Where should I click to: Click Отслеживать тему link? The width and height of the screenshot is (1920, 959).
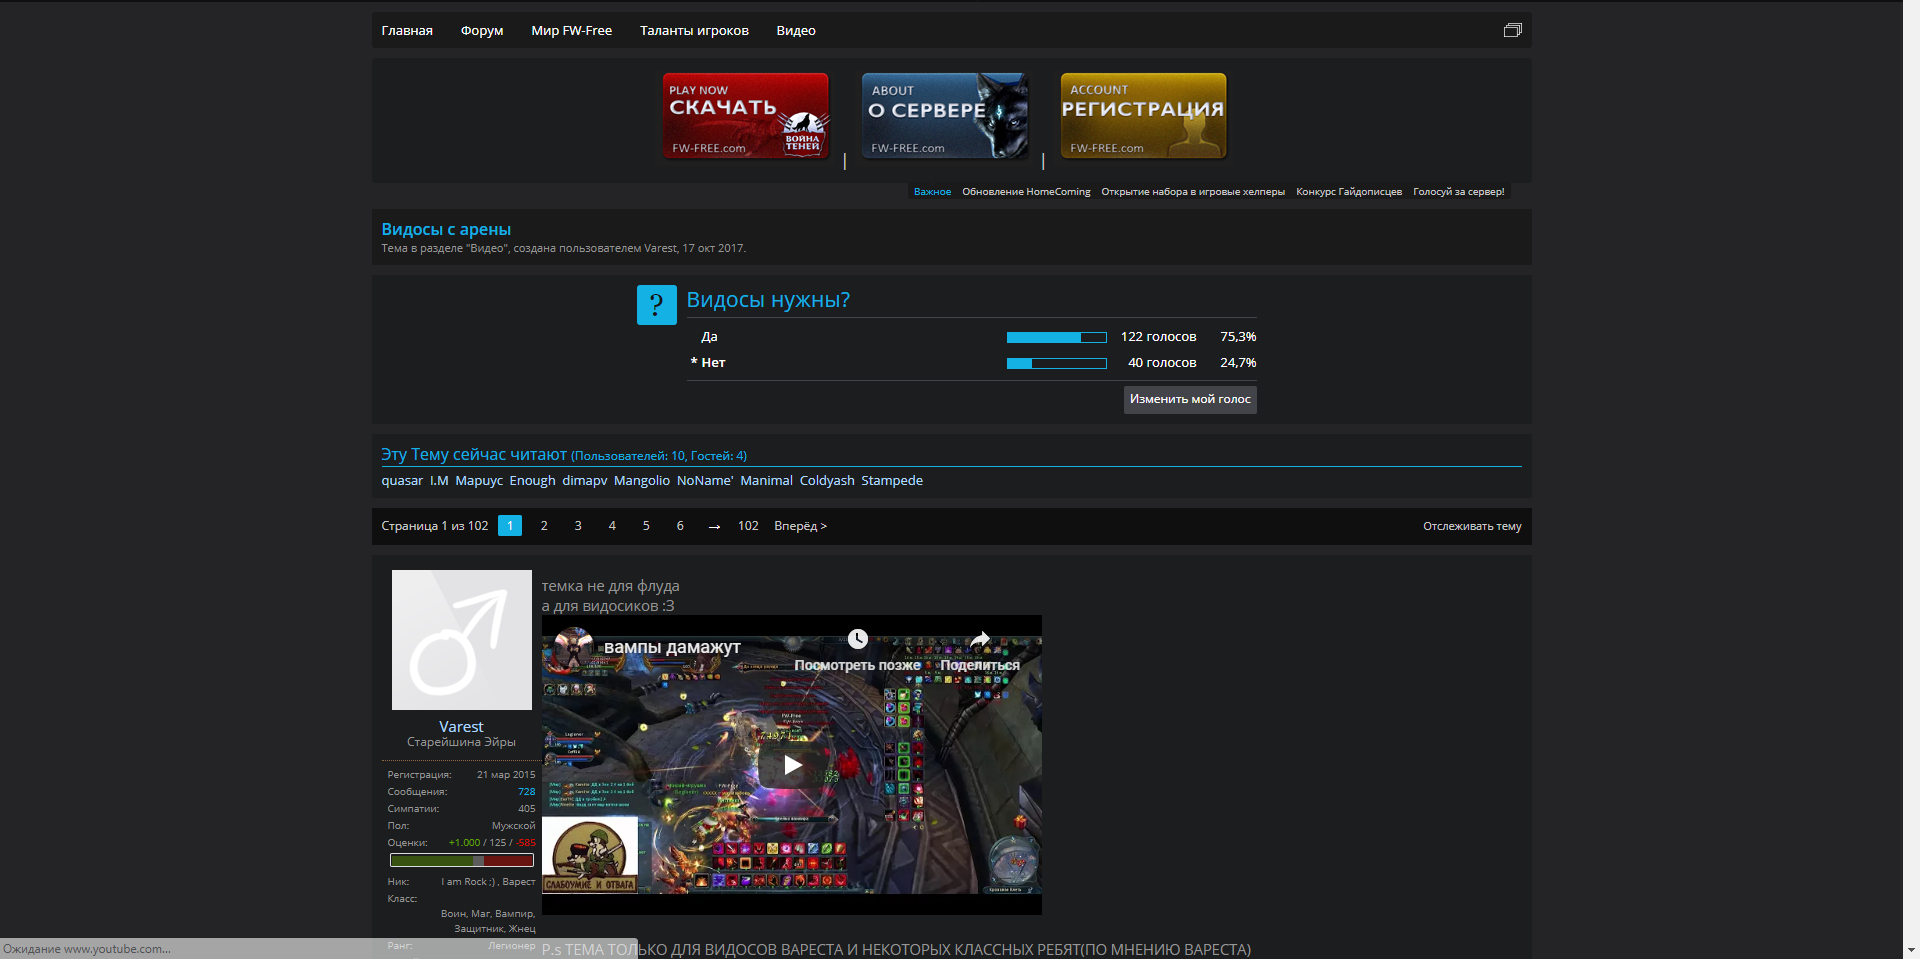tap(1472, 526)
